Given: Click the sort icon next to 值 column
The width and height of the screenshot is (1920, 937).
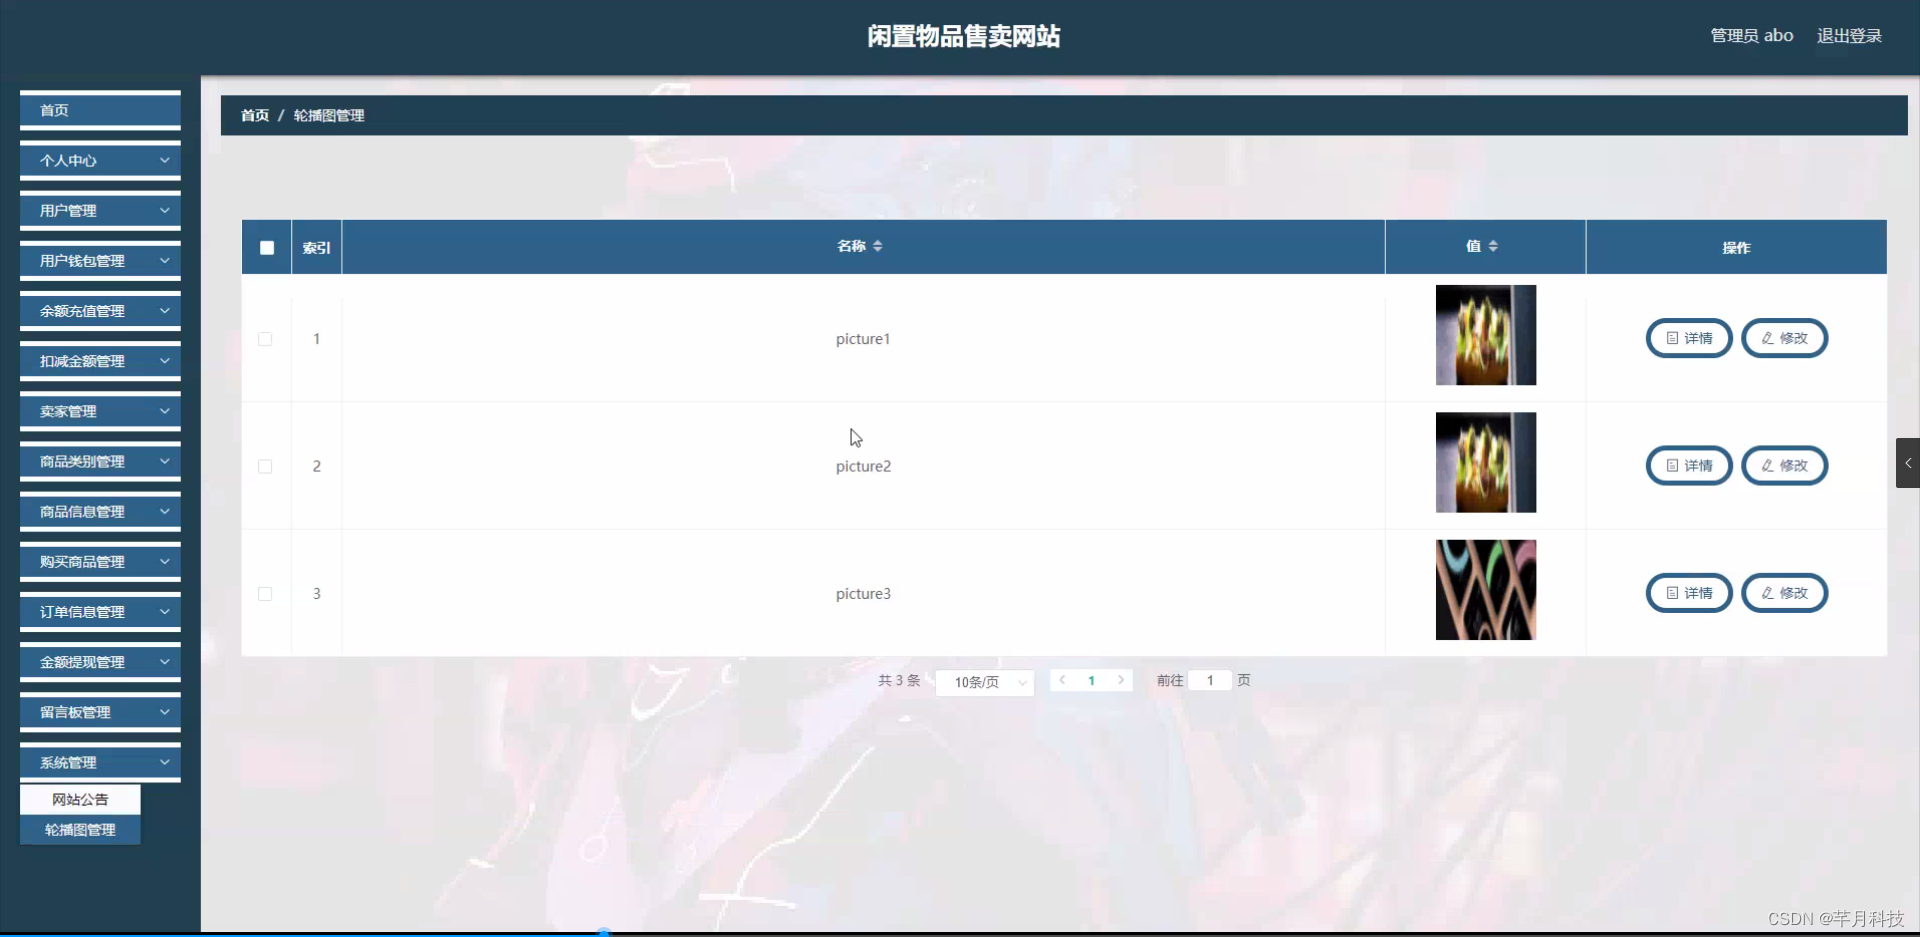Looking at the screenshot, I should (1493, 246).
